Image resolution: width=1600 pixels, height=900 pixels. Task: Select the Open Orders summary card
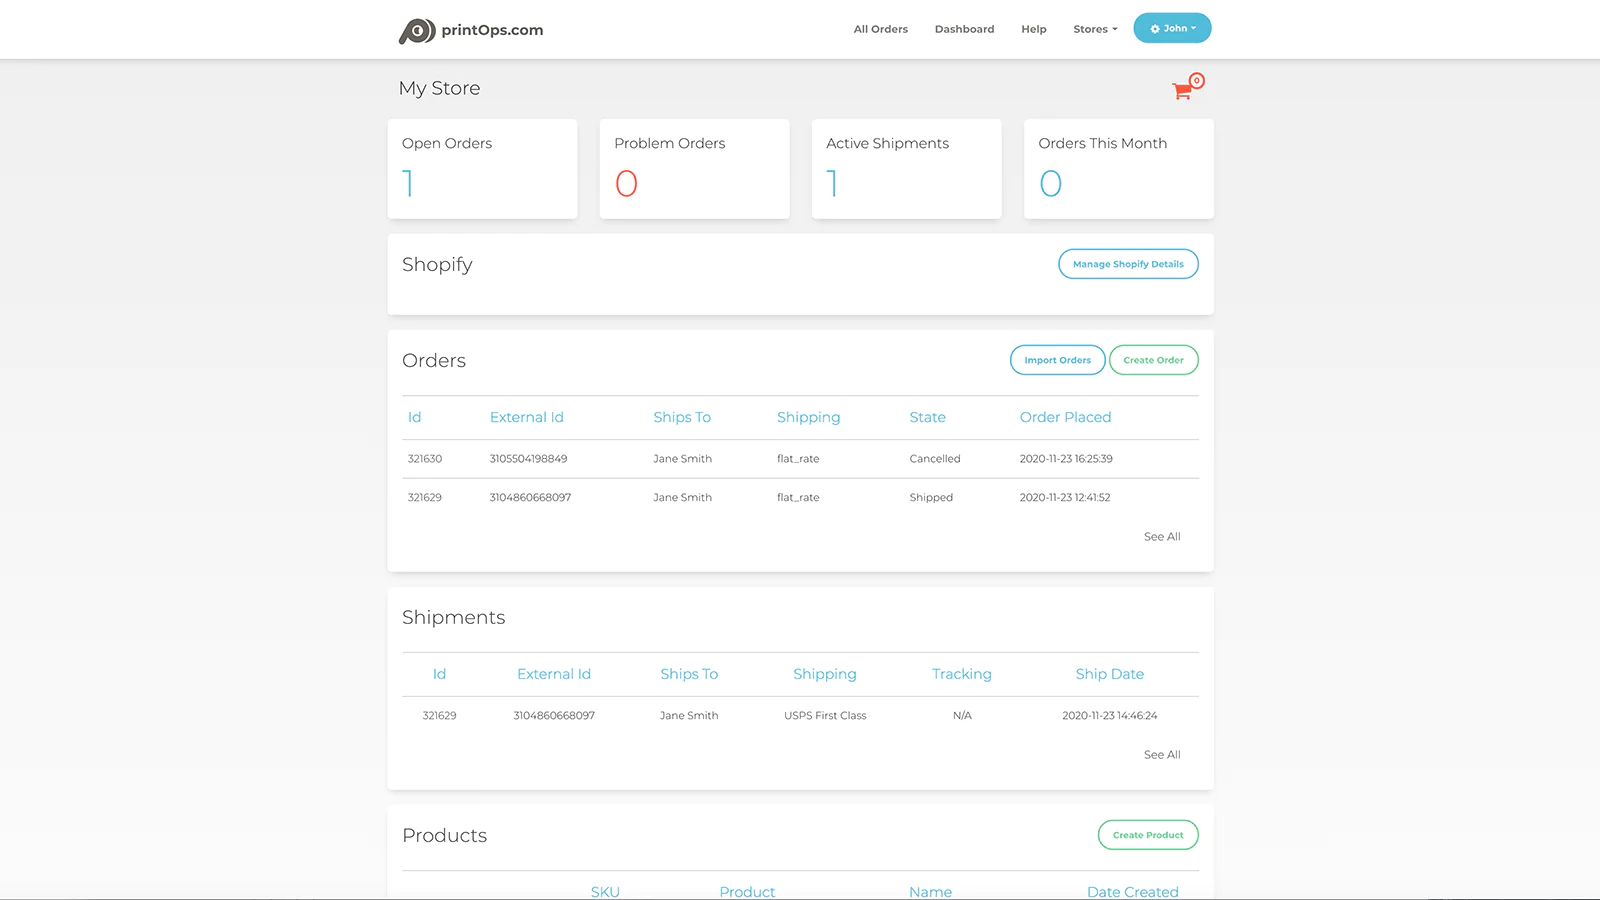pyautogui.click(x=482, y=169)
